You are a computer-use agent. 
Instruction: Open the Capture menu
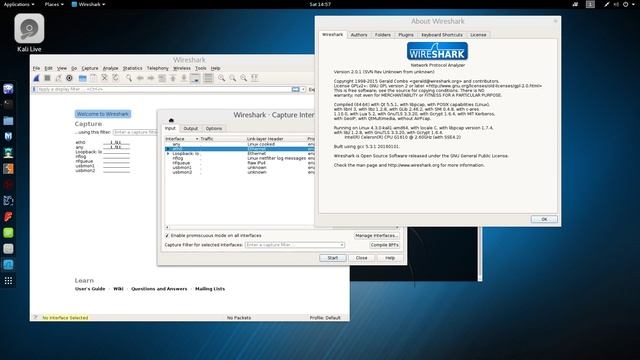coord(90,68)
